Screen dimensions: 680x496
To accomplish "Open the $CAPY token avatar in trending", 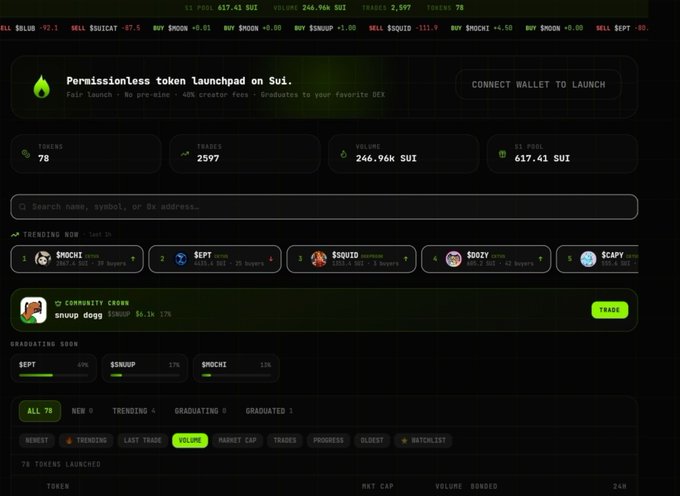I will pos(588,259).
